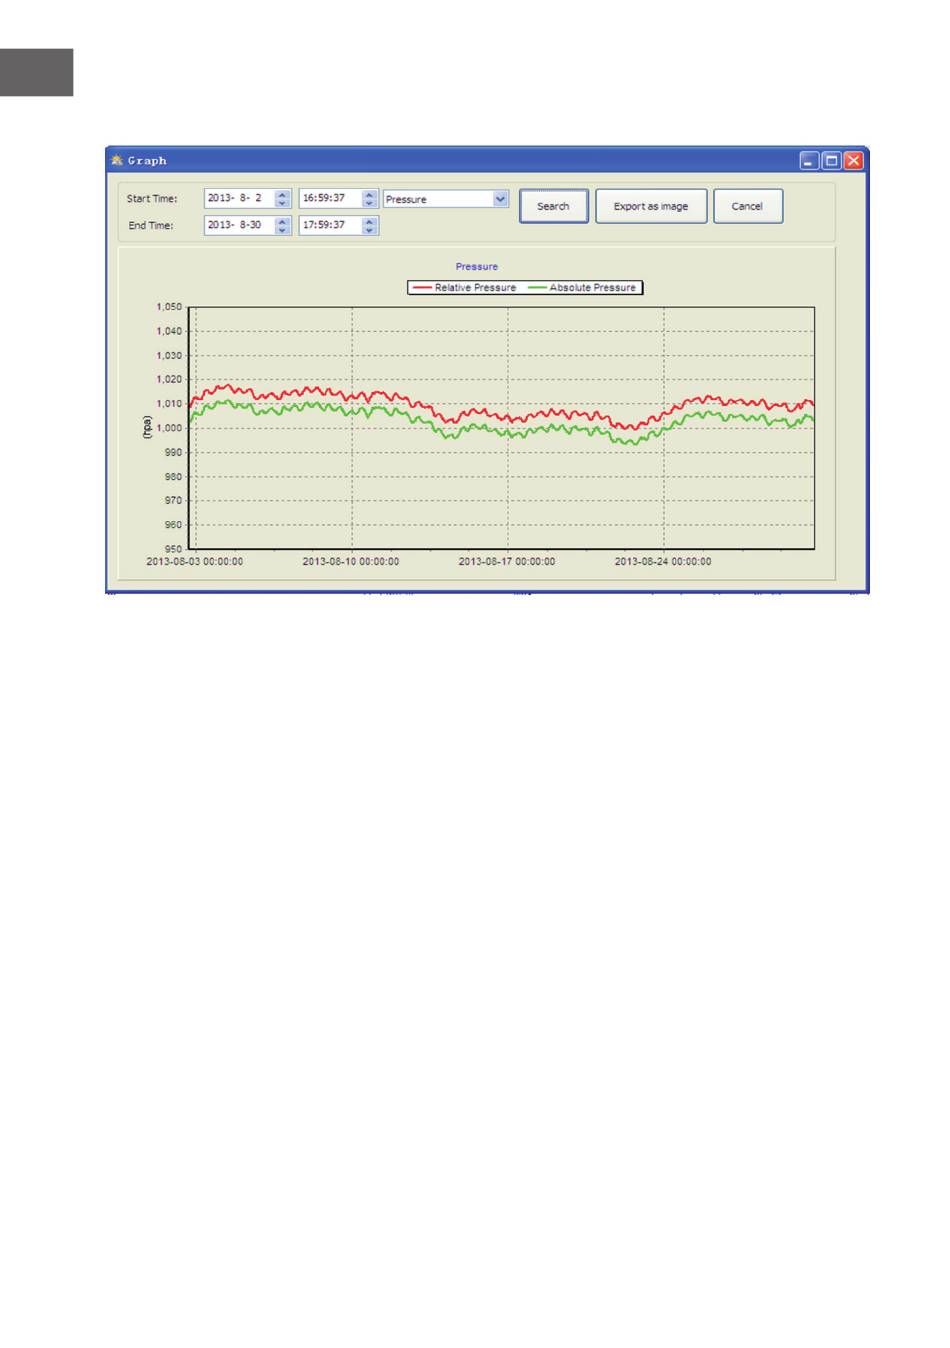950x1348 pixels.
Task: Click the 2013-08-17 00:00:00 axis label
Action: (507, 562)
